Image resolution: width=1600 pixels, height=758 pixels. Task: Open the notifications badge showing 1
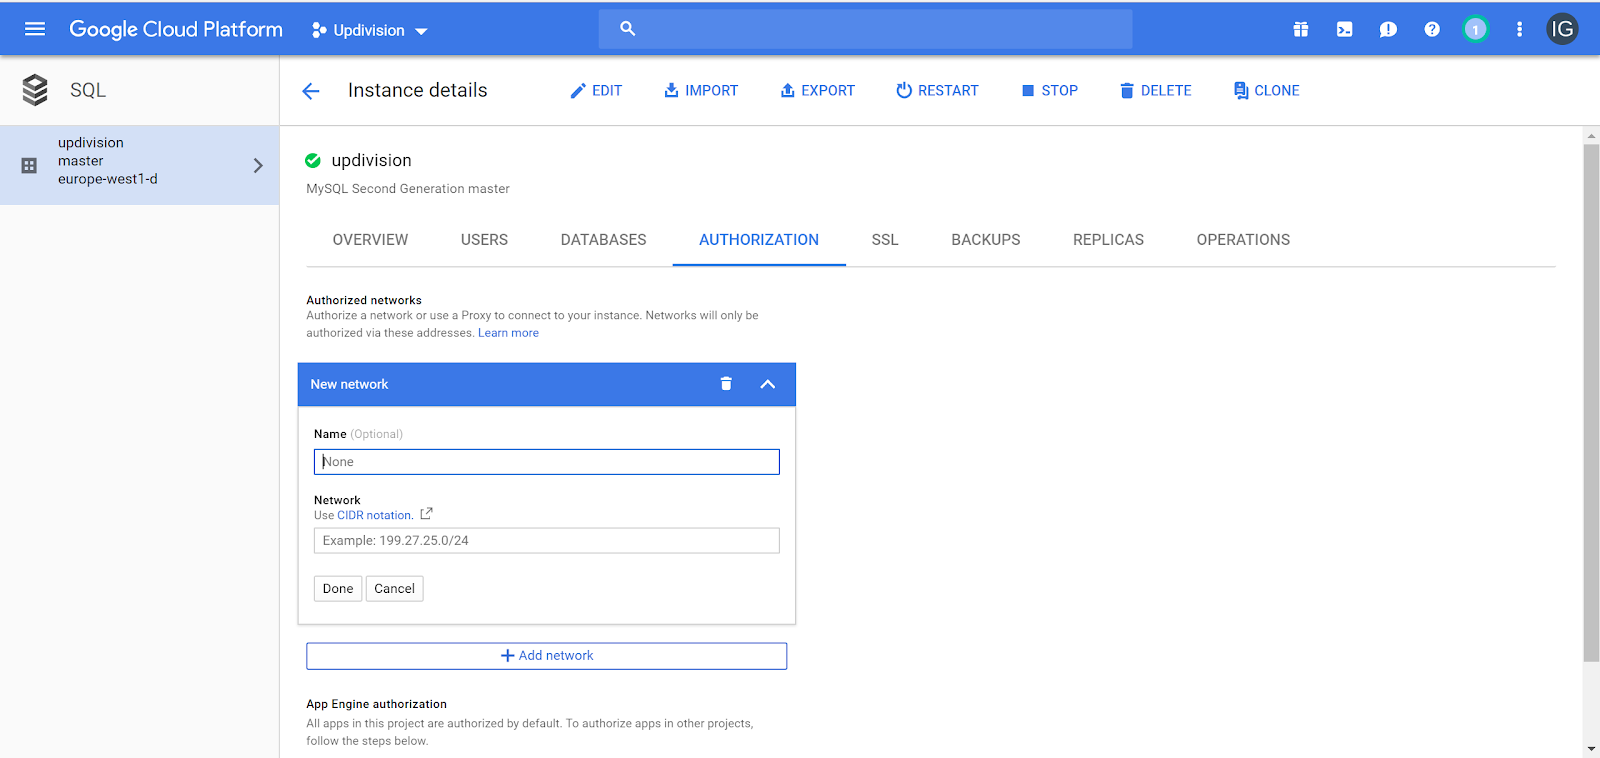click(1475, 30)
